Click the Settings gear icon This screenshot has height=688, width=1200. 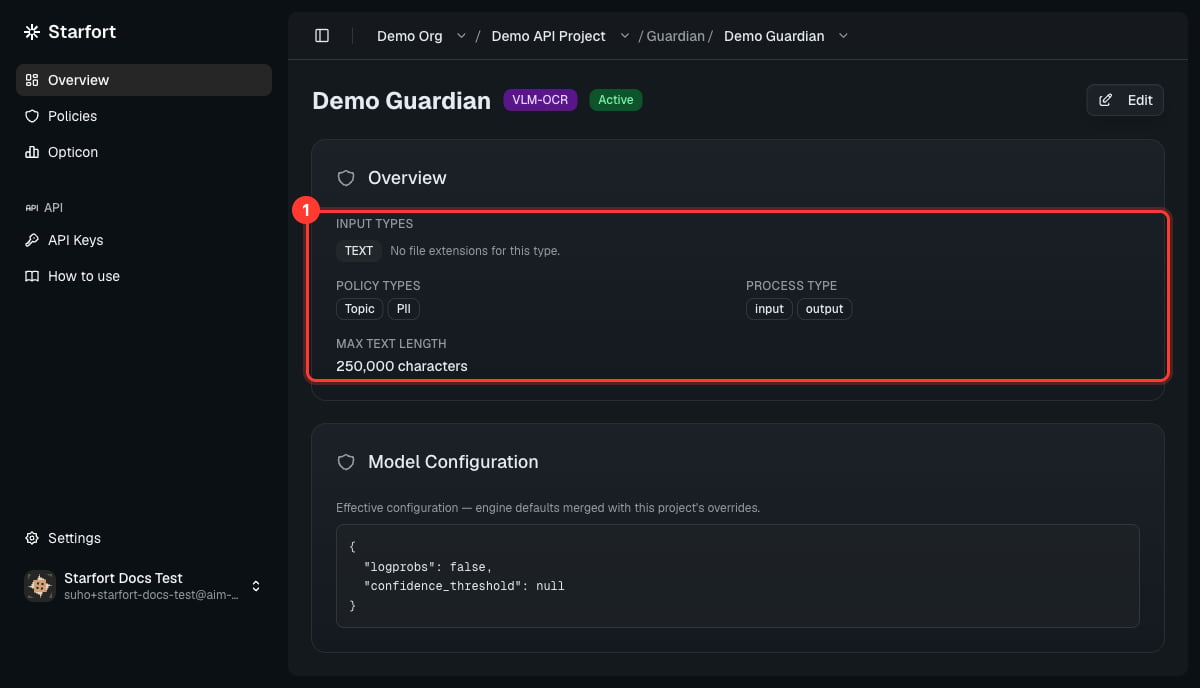32,538
